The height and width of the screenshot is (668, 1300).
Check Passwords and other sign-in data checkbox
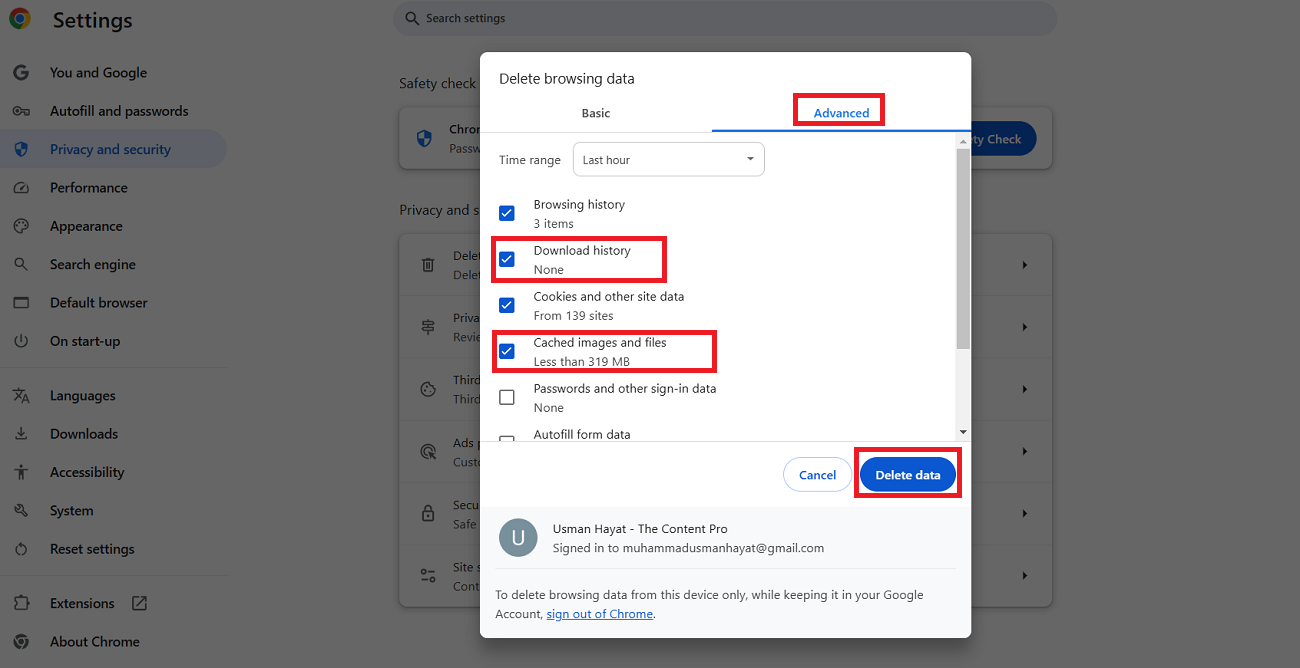507,397
